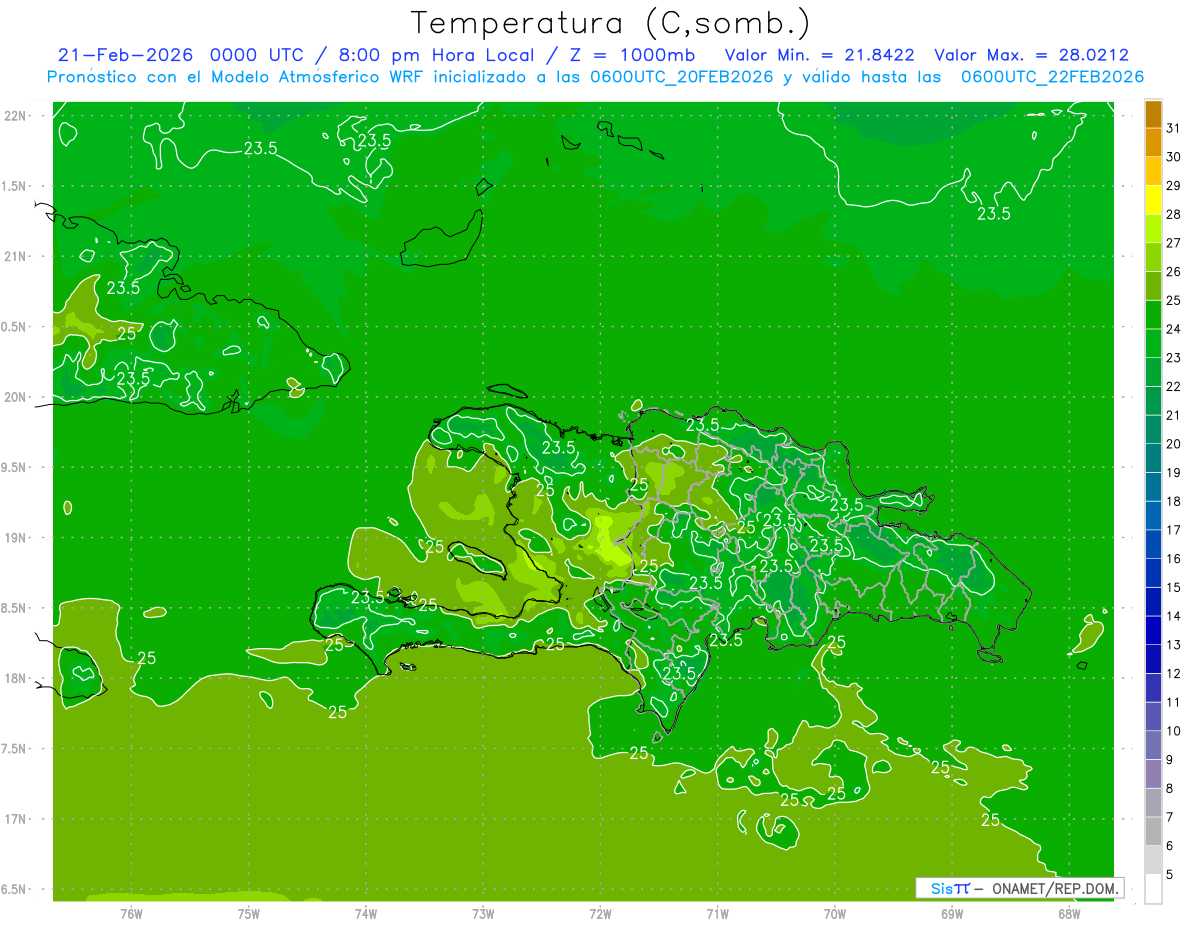Pick the dark blue swatch between 12 and 13
Image resolution: width=1200 pixels, height=927 pixels.
coord(1153,659)
